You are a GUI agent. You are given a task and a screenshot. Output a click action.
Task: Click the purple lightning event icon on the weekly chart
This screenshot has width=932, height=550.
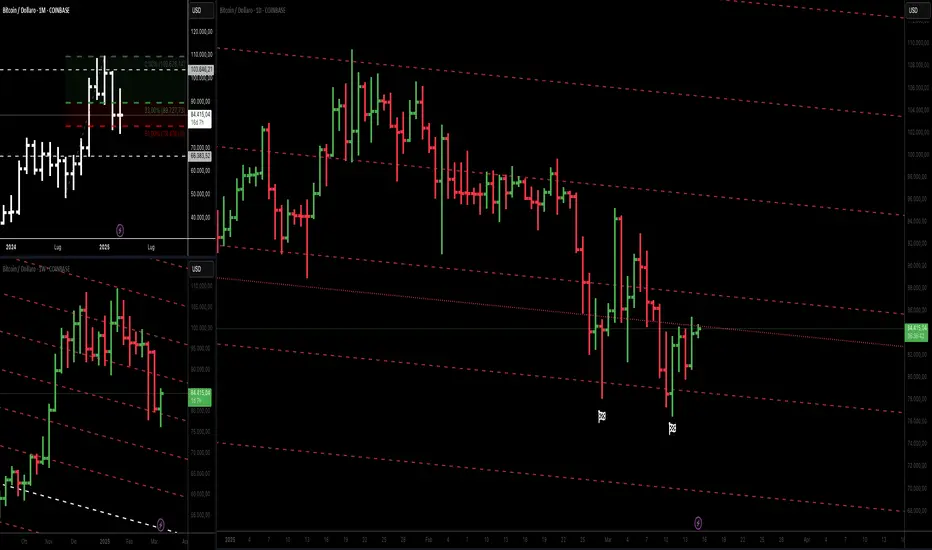click(160, 524)
